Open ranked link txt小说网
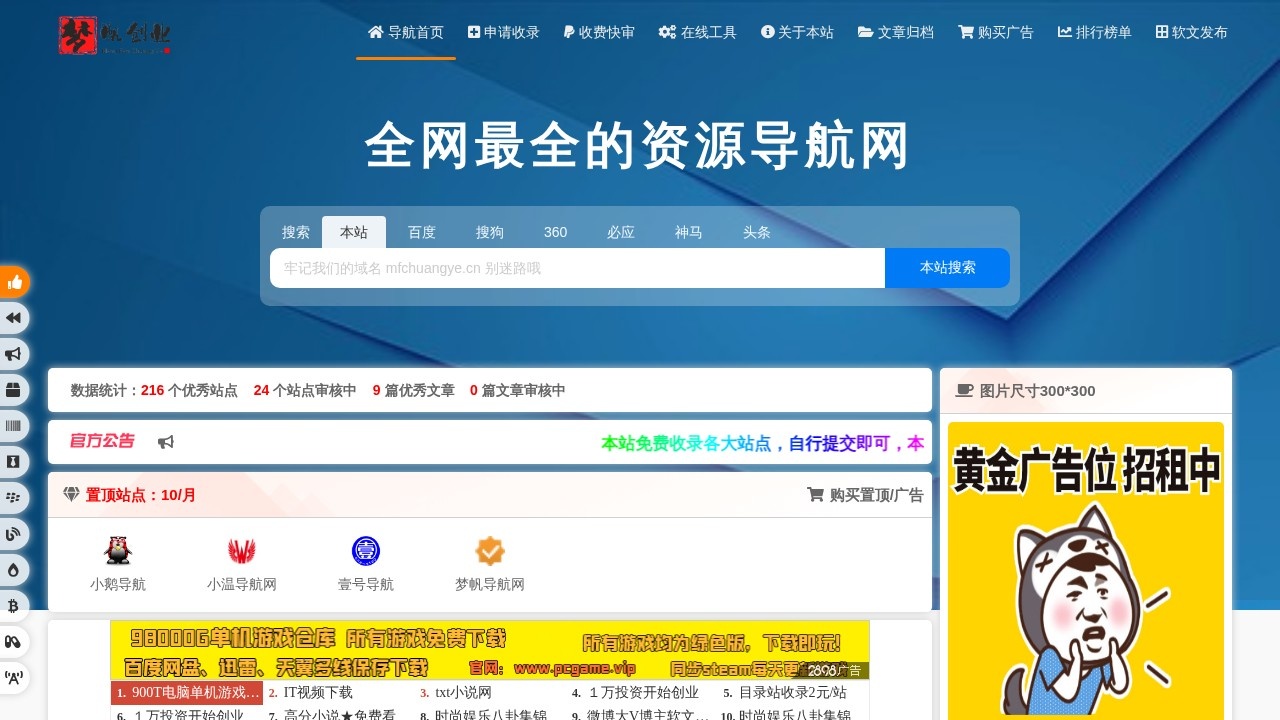Viewport: 1280px width, 720px height. tap(462, 692)
